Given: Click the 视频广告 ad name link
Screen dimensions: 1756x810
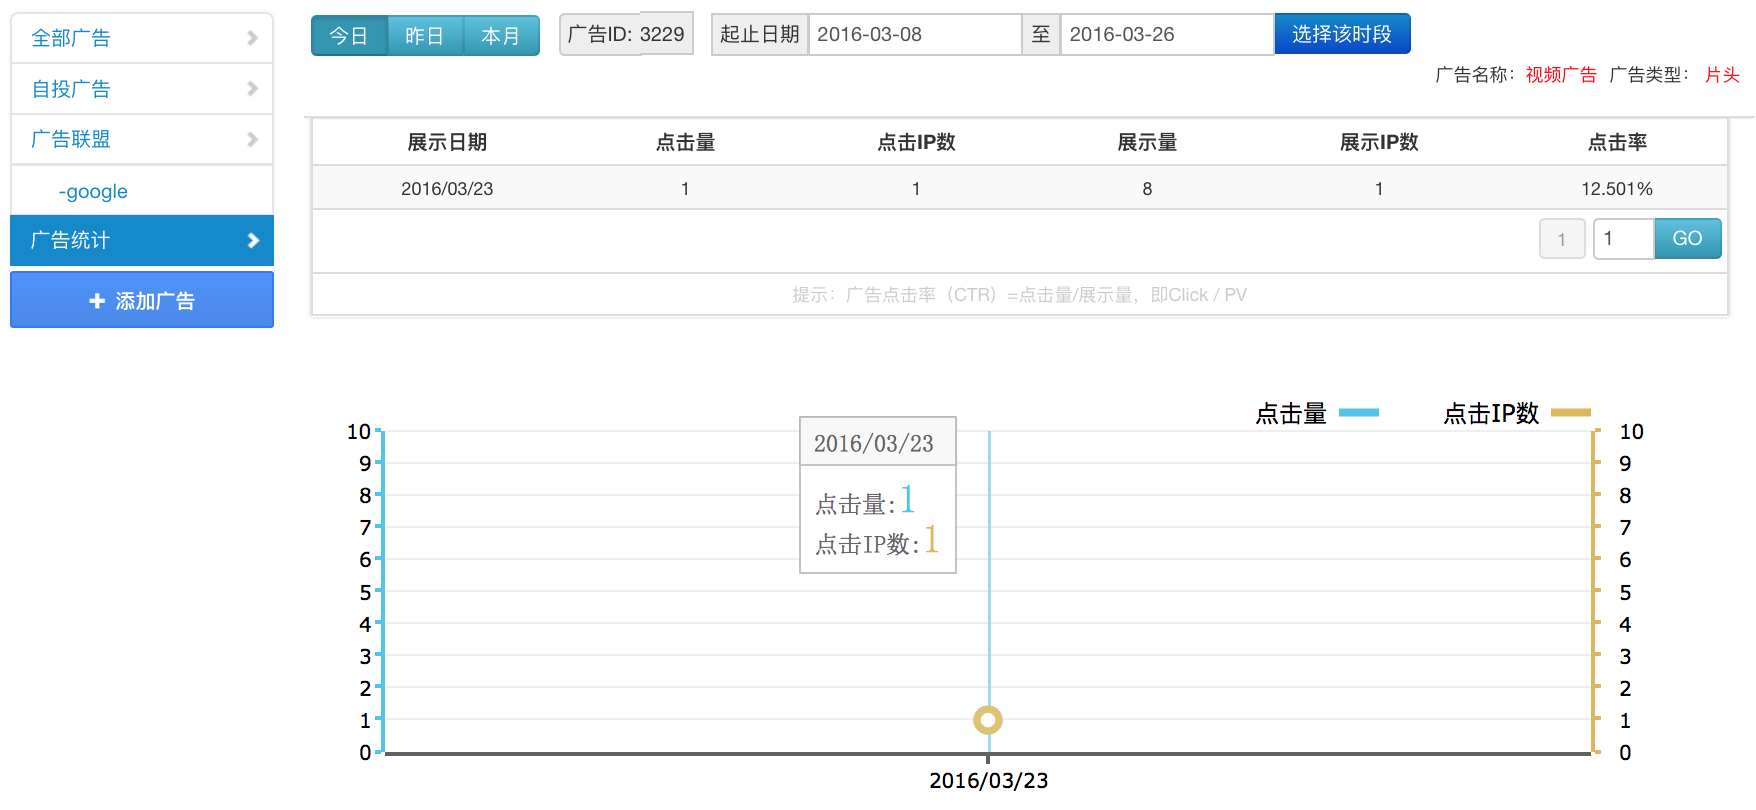Looking at the screenshot, I should click(x=1560, y=75).
